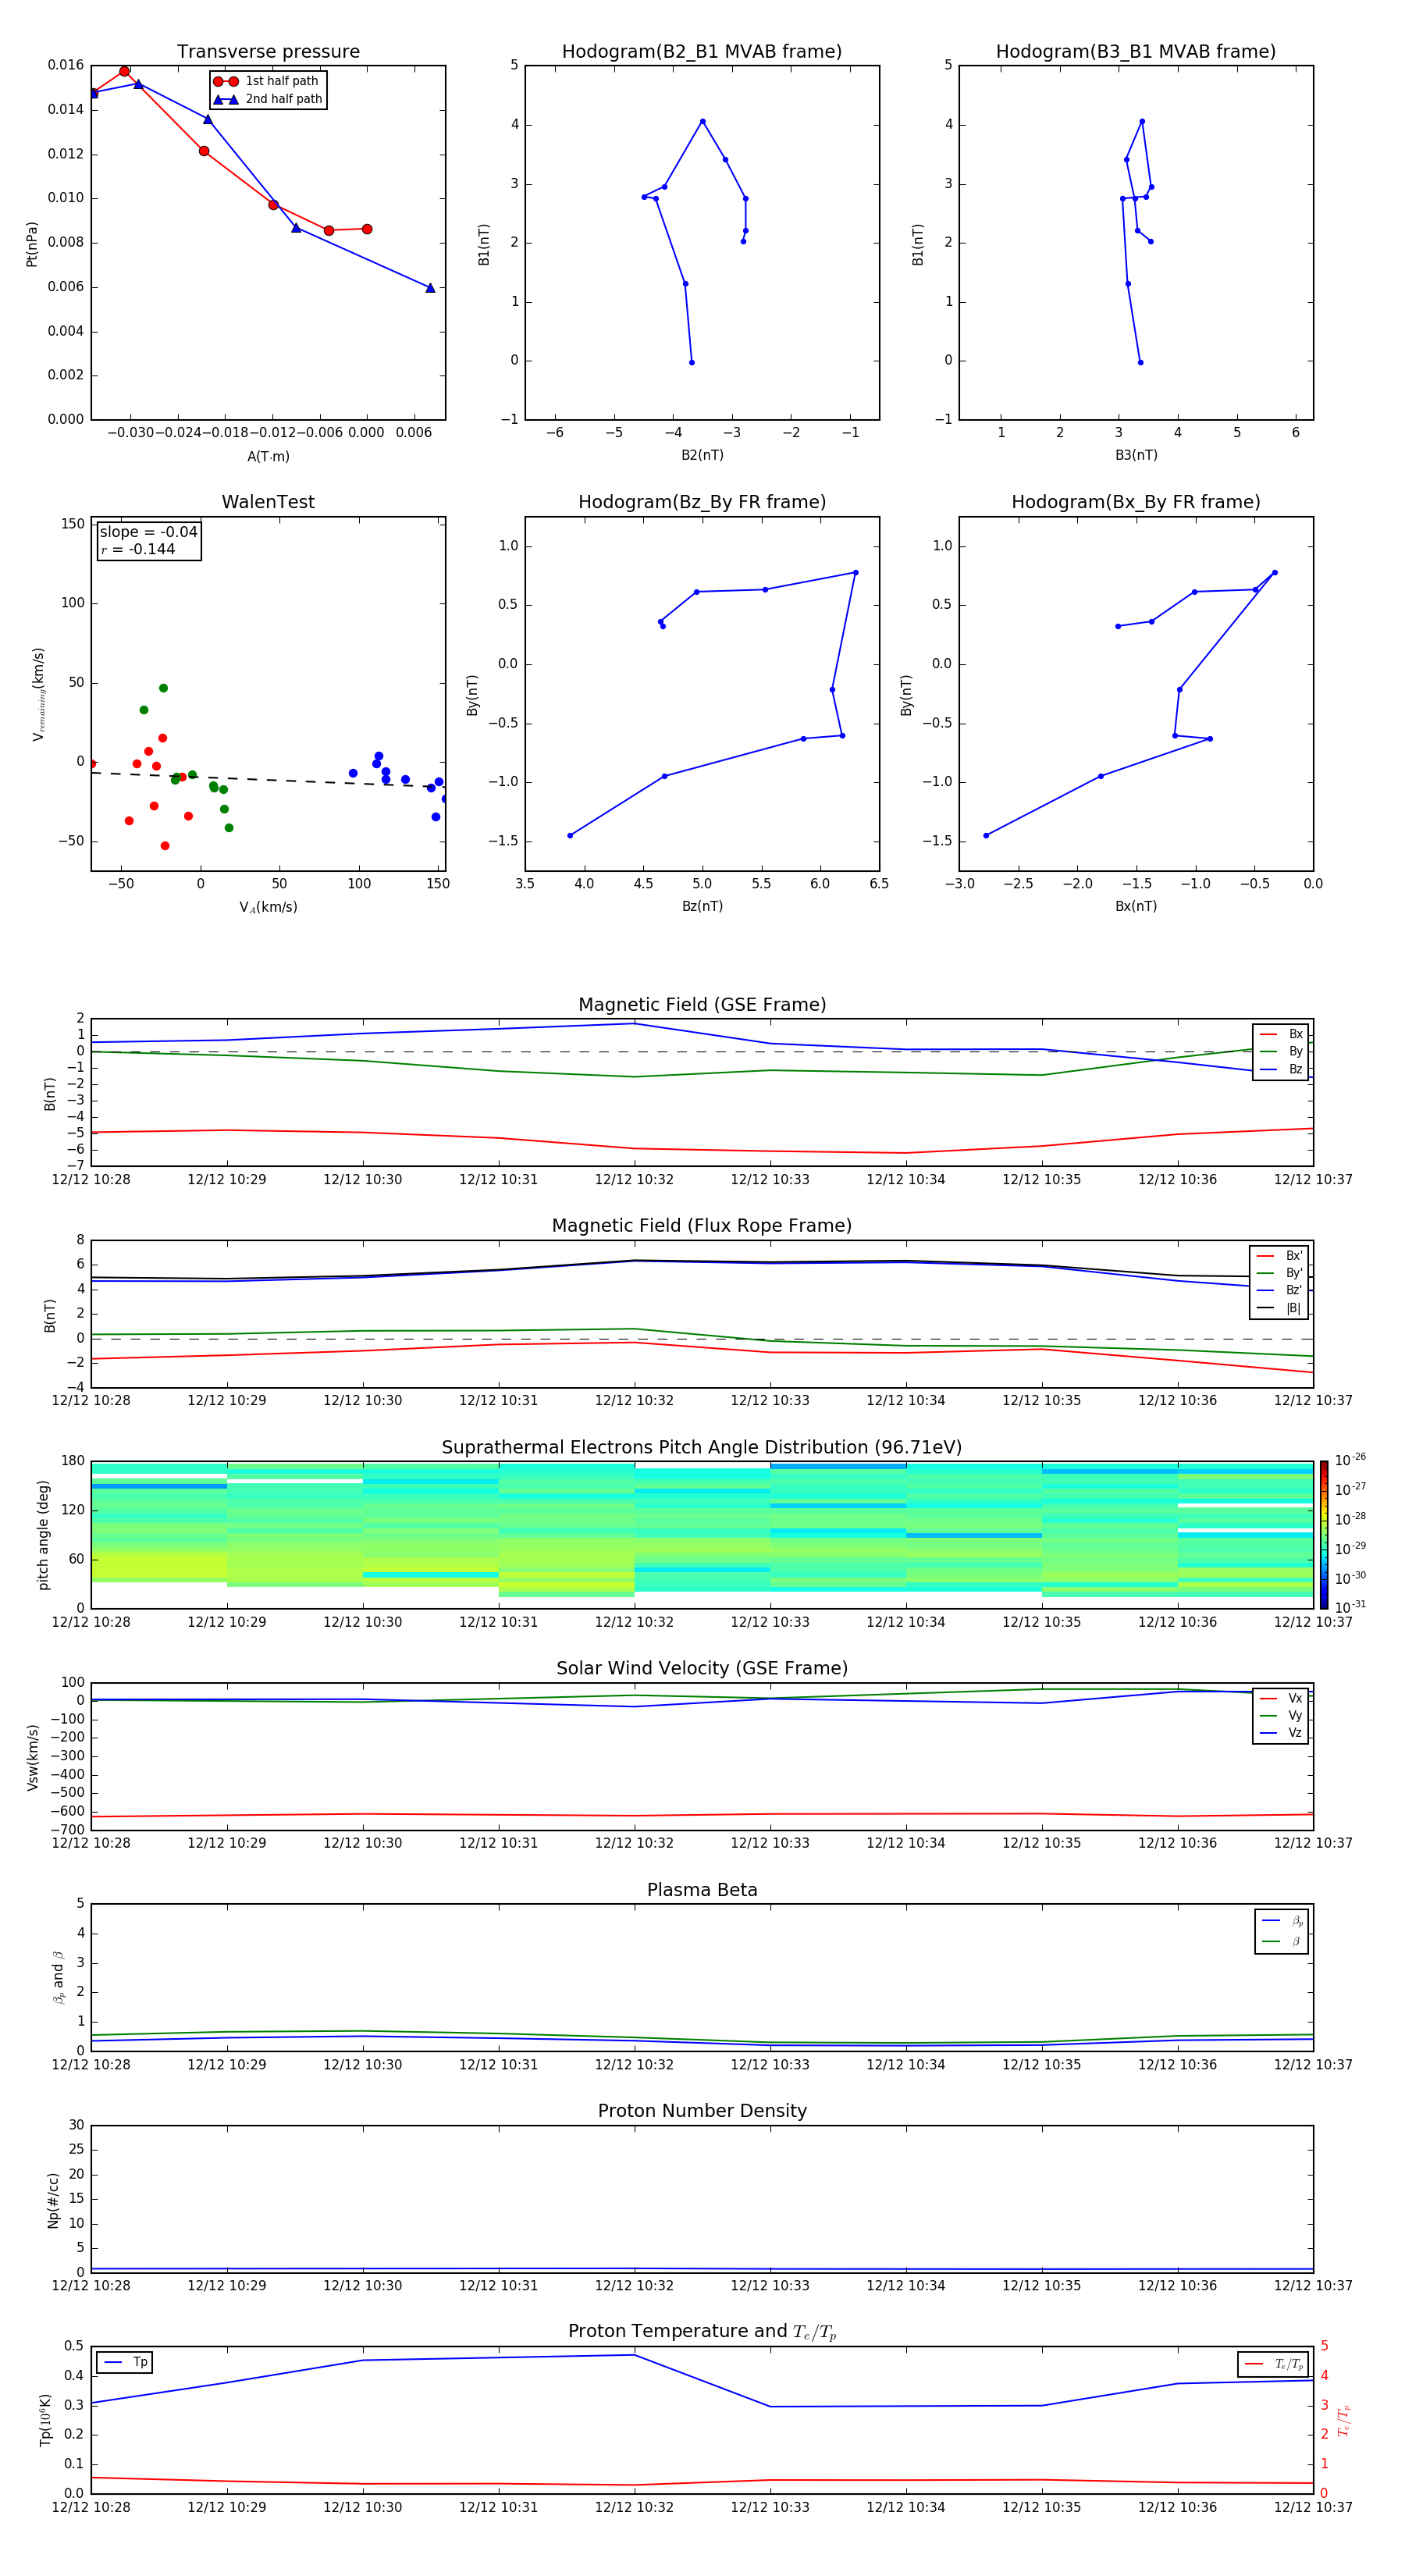Click 'Magnetic Field (Flux Rope Frame)' title

702,1226
